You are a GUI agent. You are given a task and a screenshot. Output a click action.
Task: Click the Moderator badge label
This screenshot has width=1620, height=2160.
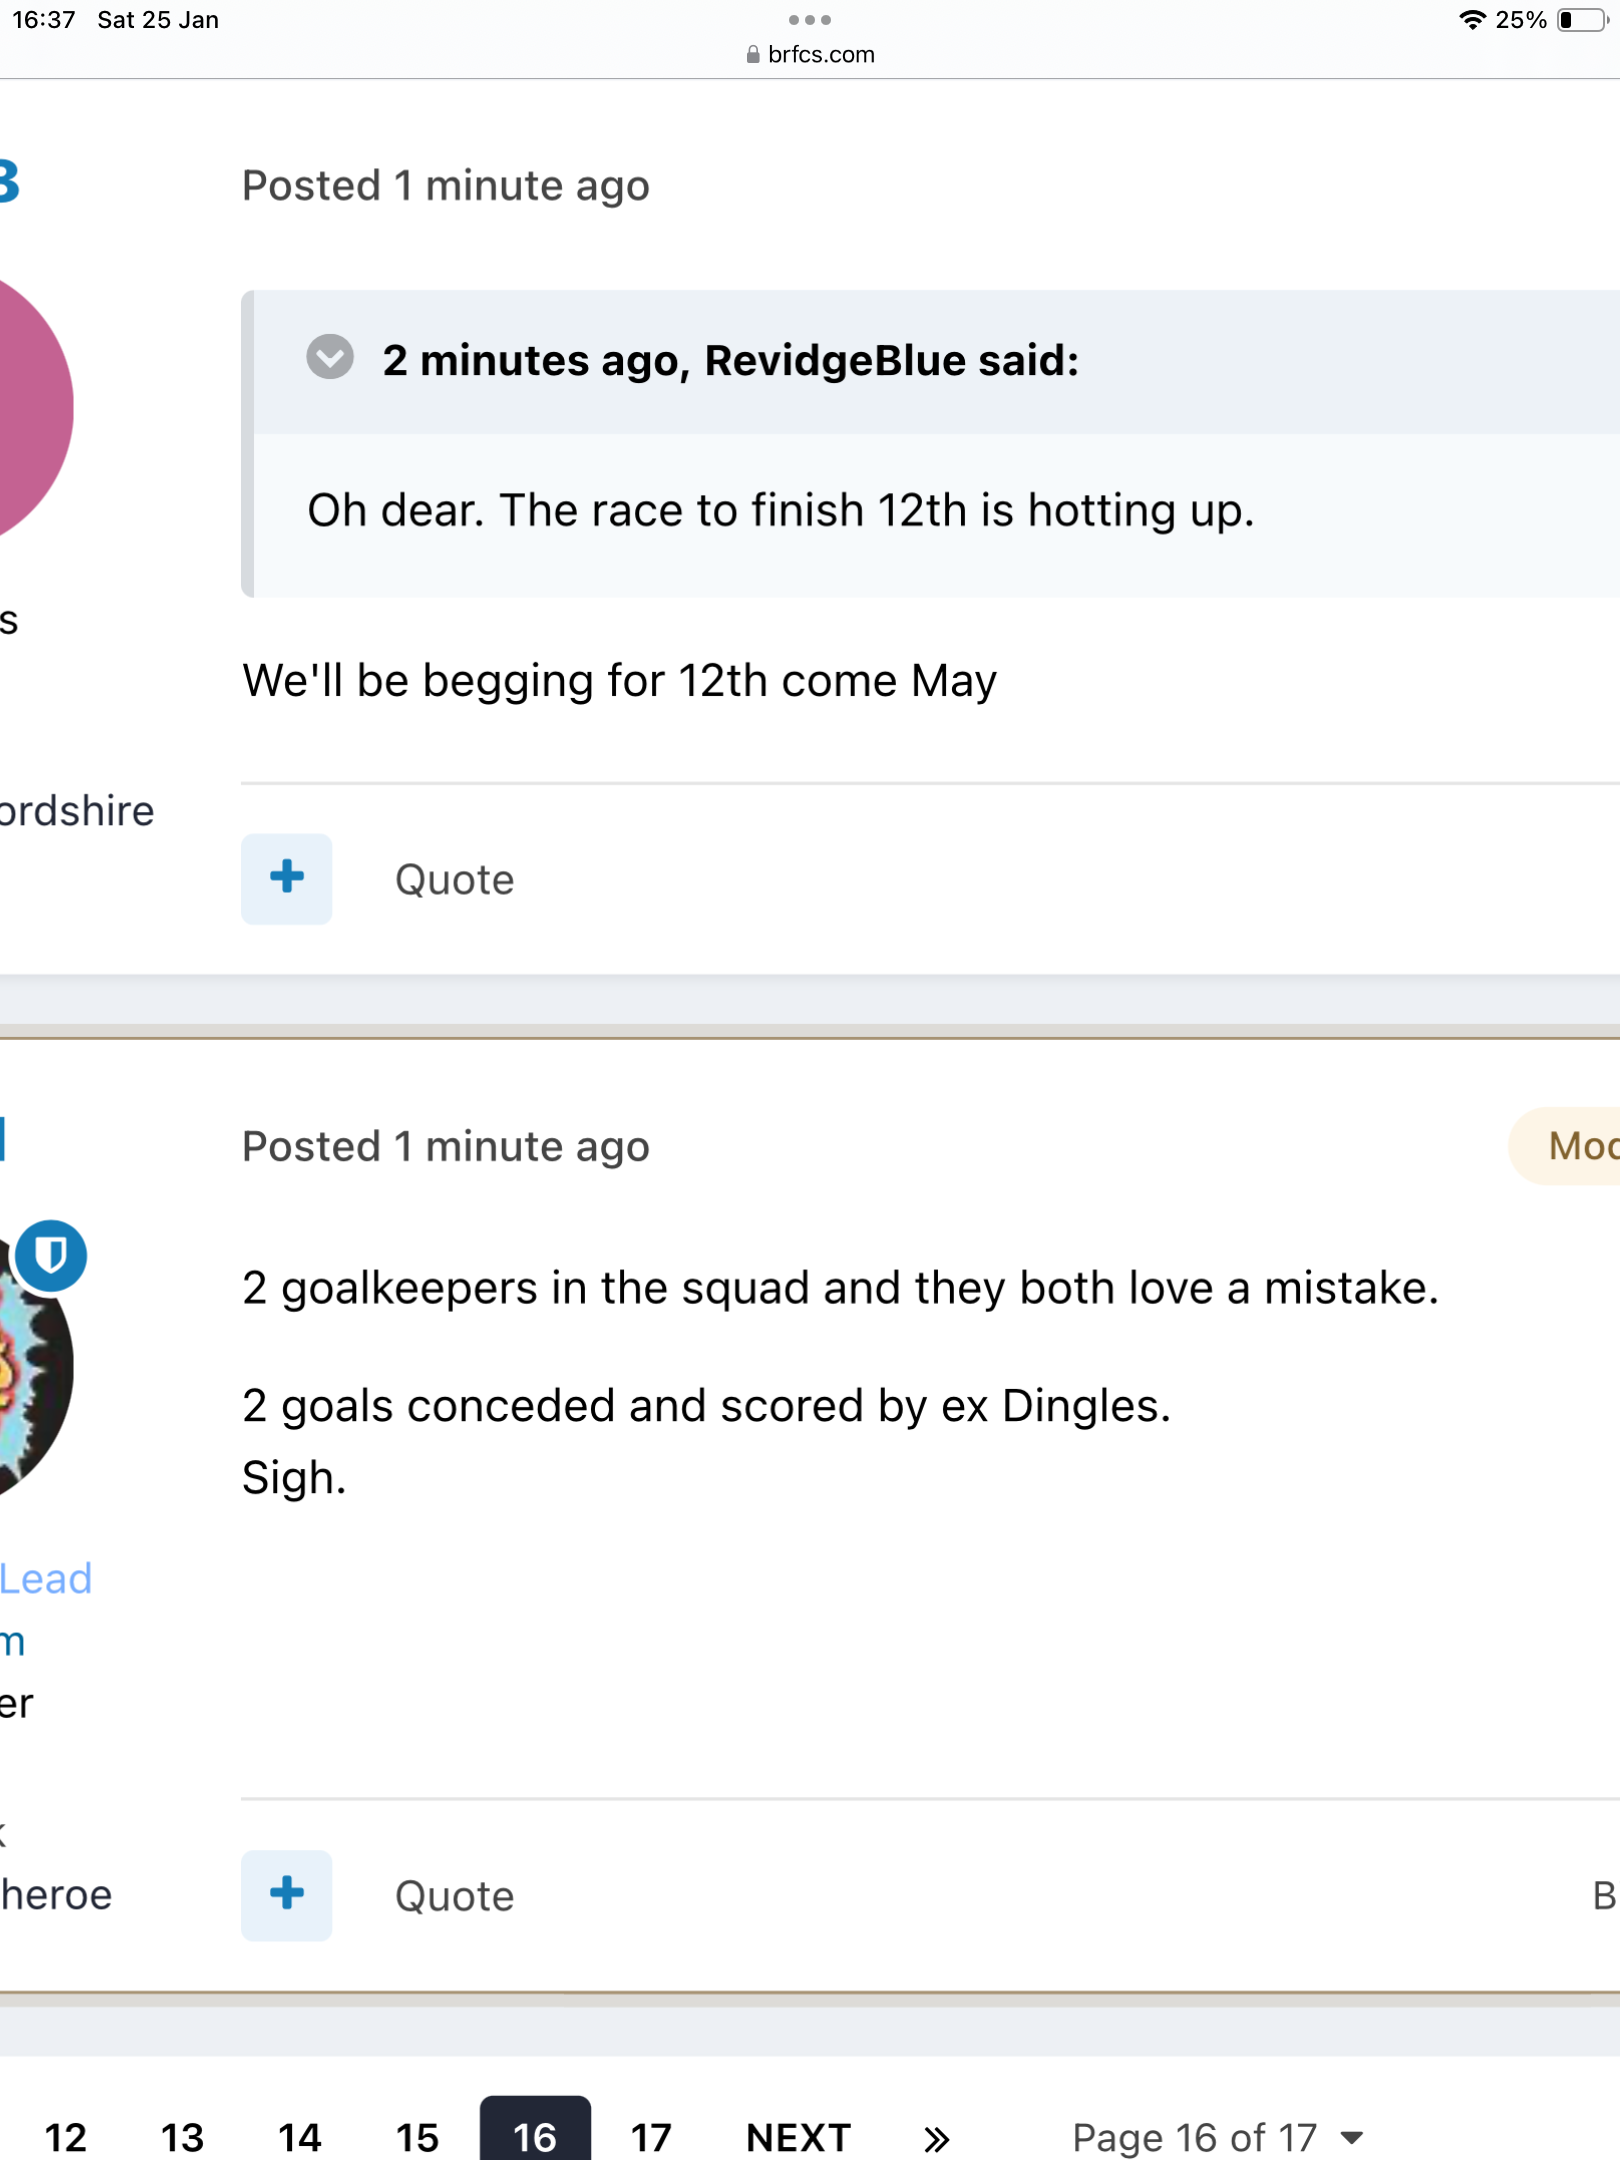coord(1580,1146)
